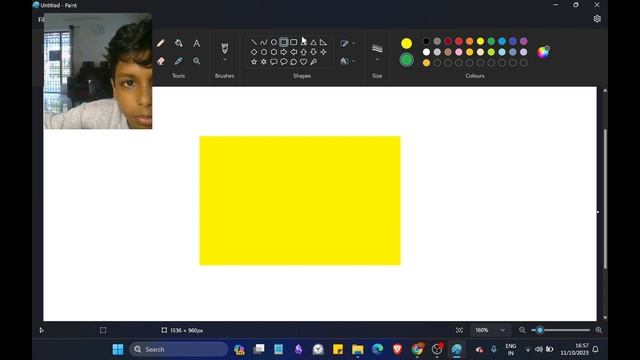Open the Edit colours wheel
Viewport: 640px width, 360px height.
(x=543, y=52)
